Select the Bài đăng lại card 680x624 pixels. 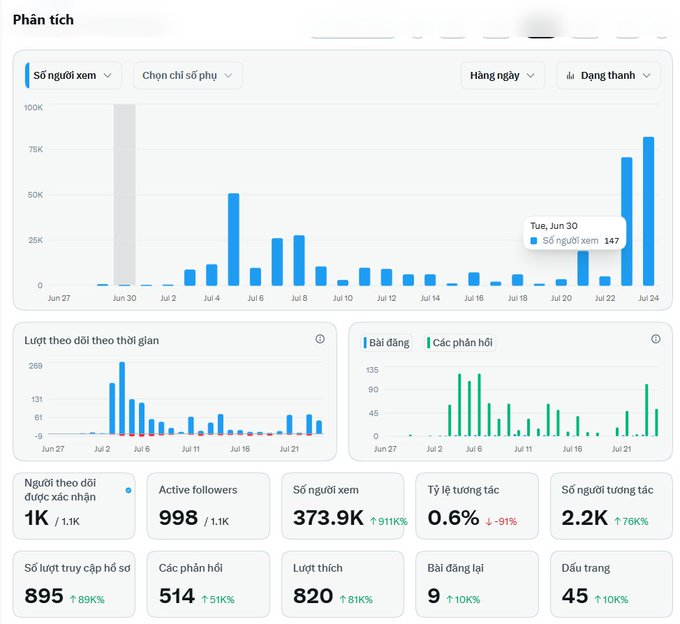(x=477, y=584)
